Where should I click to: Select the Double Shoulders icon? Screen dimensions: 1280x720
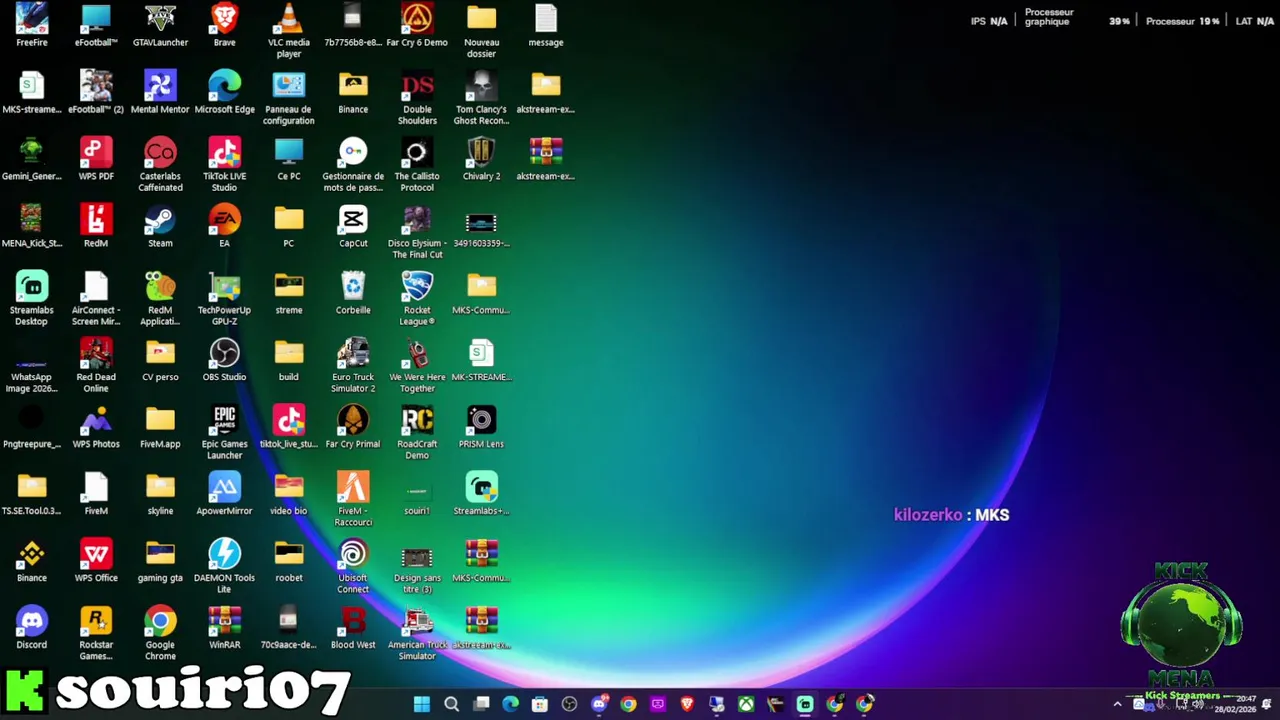(x=417, y=98)
